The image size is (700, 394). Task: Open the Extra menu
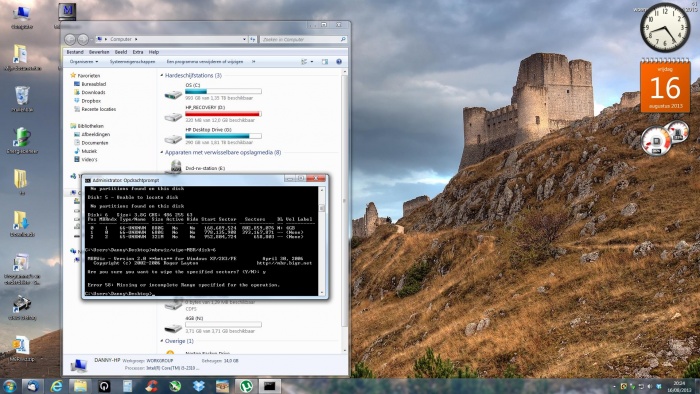pos(138,52)
